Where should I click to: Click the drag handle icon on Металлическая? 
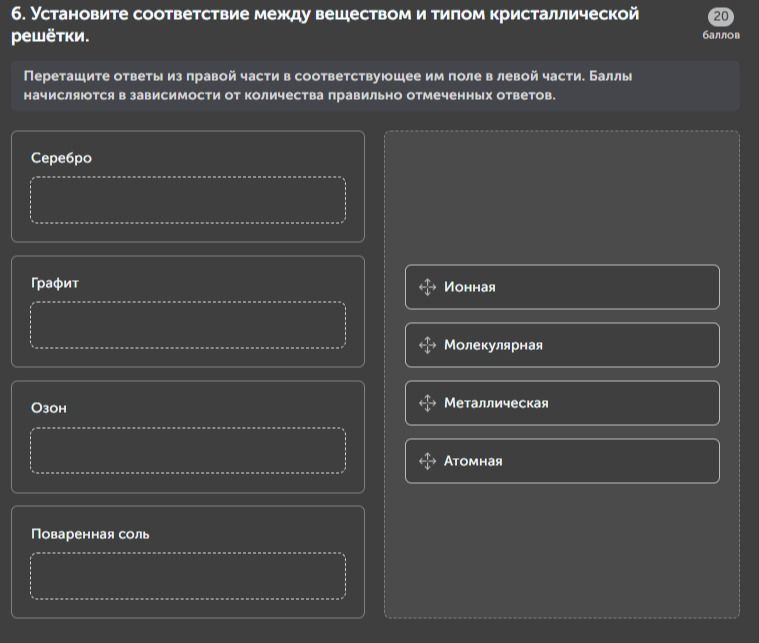(x=427, y=403)
